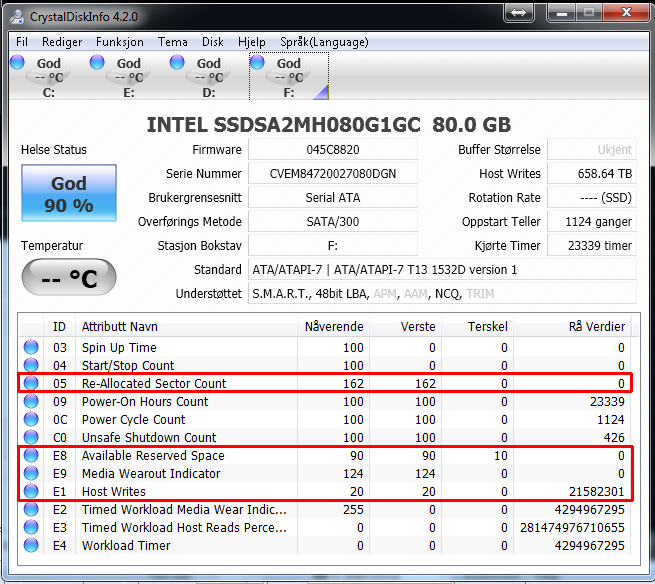Click the Standard ATA/ATAPI-7 field
Screen dimensions: 655x584
tap(442, 269)
